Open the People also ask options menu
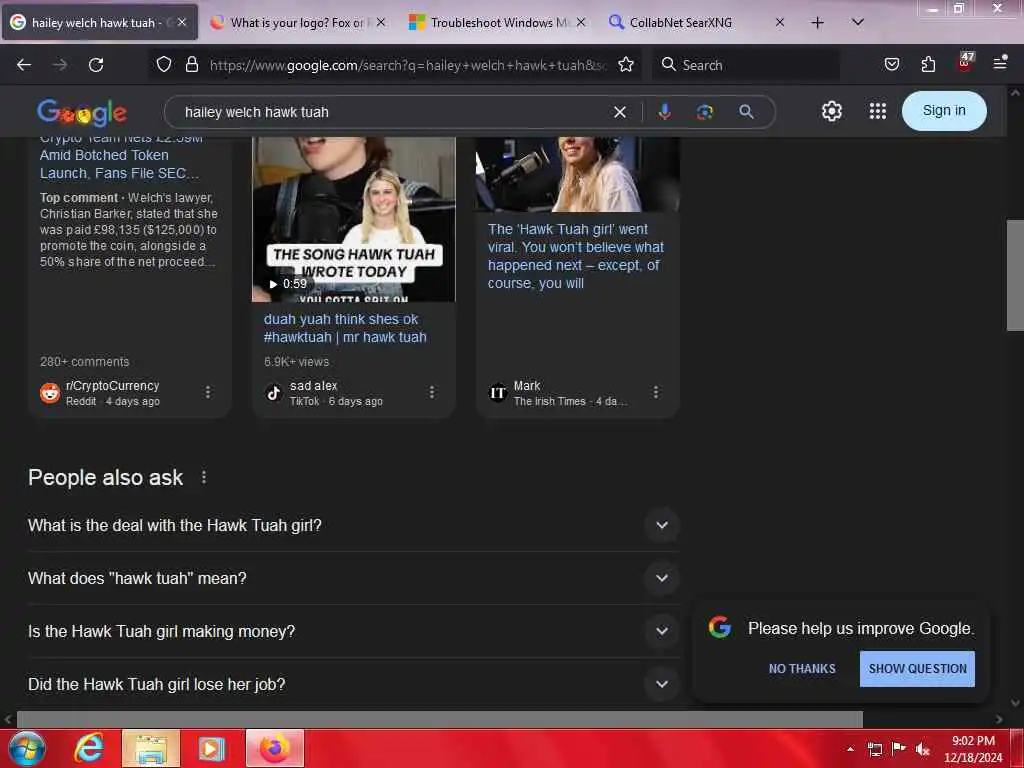 204,477
